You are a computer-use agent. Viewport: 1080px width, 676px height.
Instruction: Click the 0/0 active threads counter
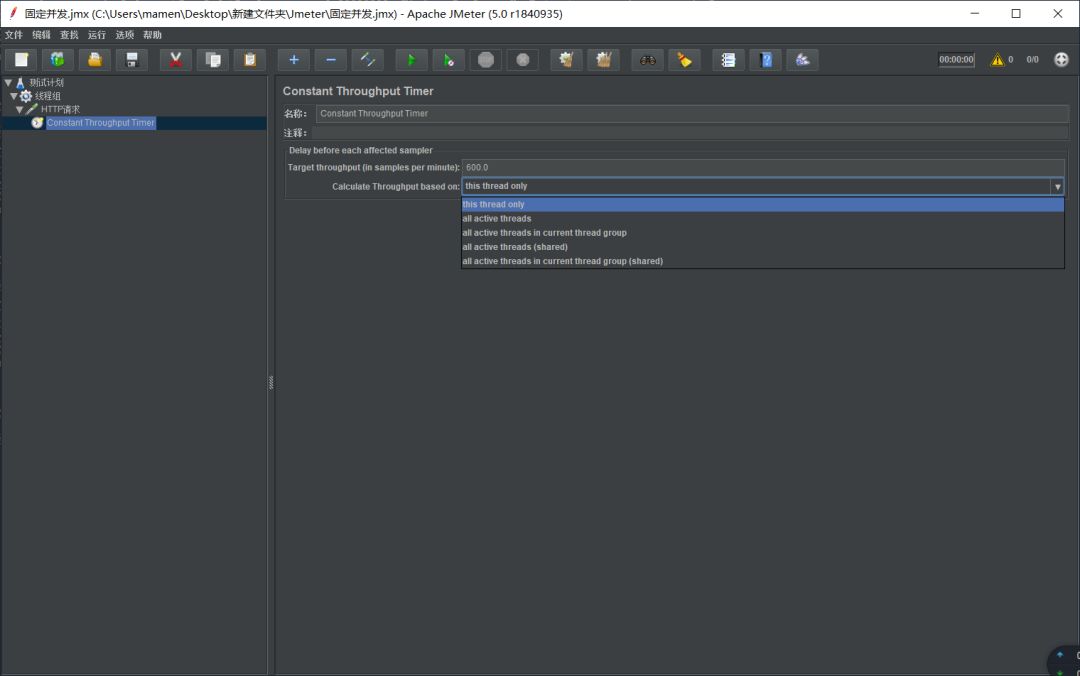click(1032, 60)
